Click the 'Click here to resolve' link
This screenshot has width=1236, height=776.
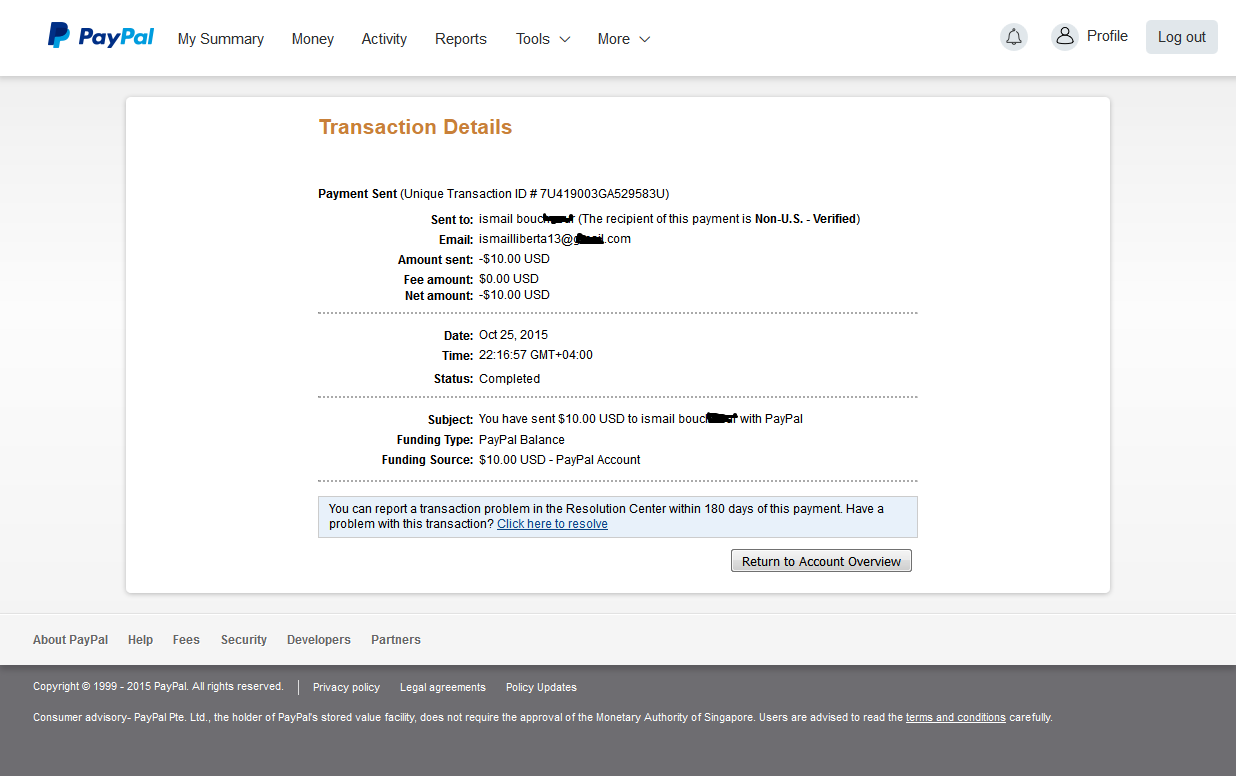(552, 524)
